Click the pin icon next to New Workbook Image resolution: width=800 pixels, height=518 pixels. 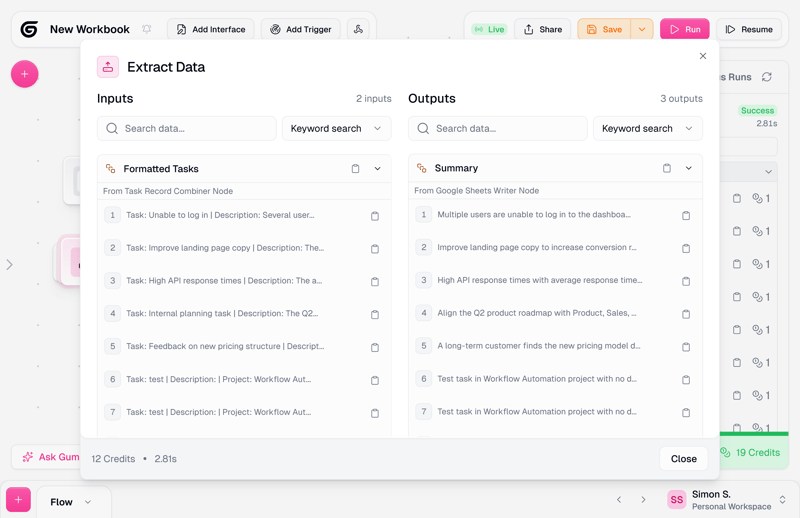click(x=147, y=30)
